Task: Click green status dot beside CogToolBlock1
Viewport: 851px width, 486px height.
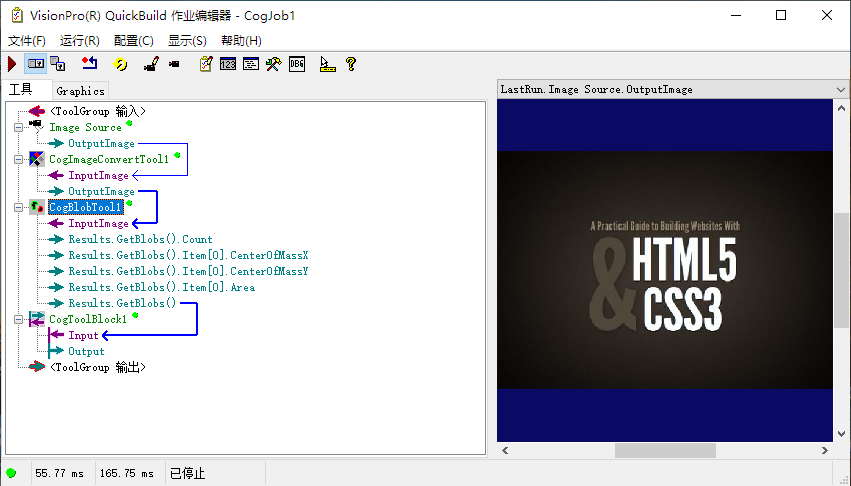Action: tap(135, 315)
